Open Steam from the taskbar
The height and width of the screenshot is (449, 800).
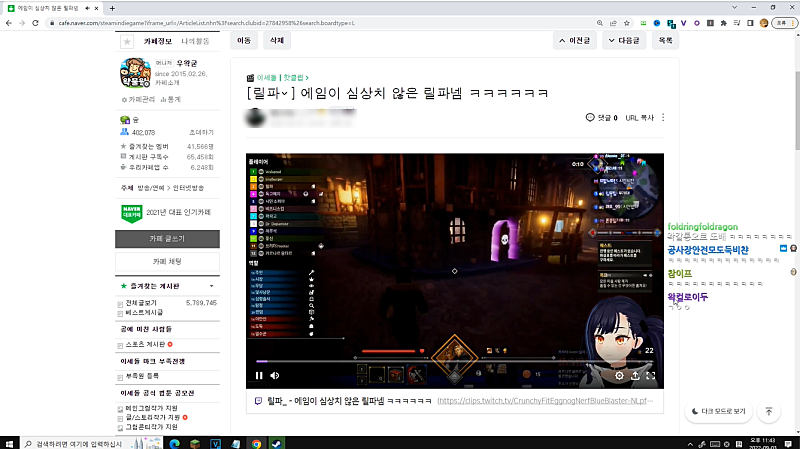(277, 444)
